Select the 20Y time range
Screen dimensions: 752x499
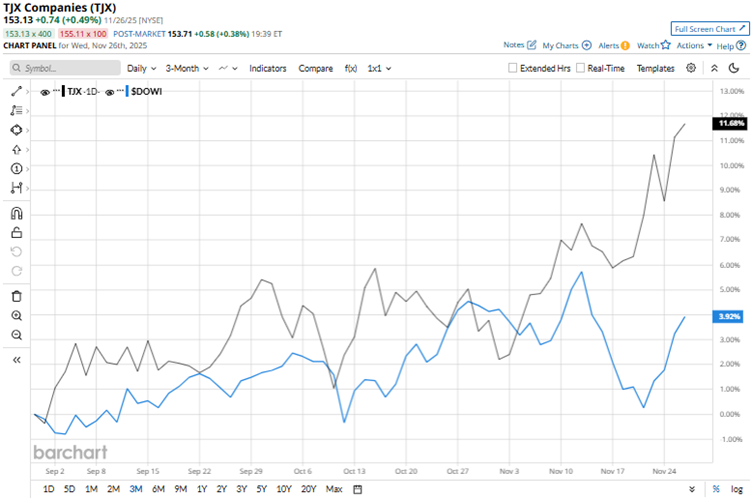[308, 489]
